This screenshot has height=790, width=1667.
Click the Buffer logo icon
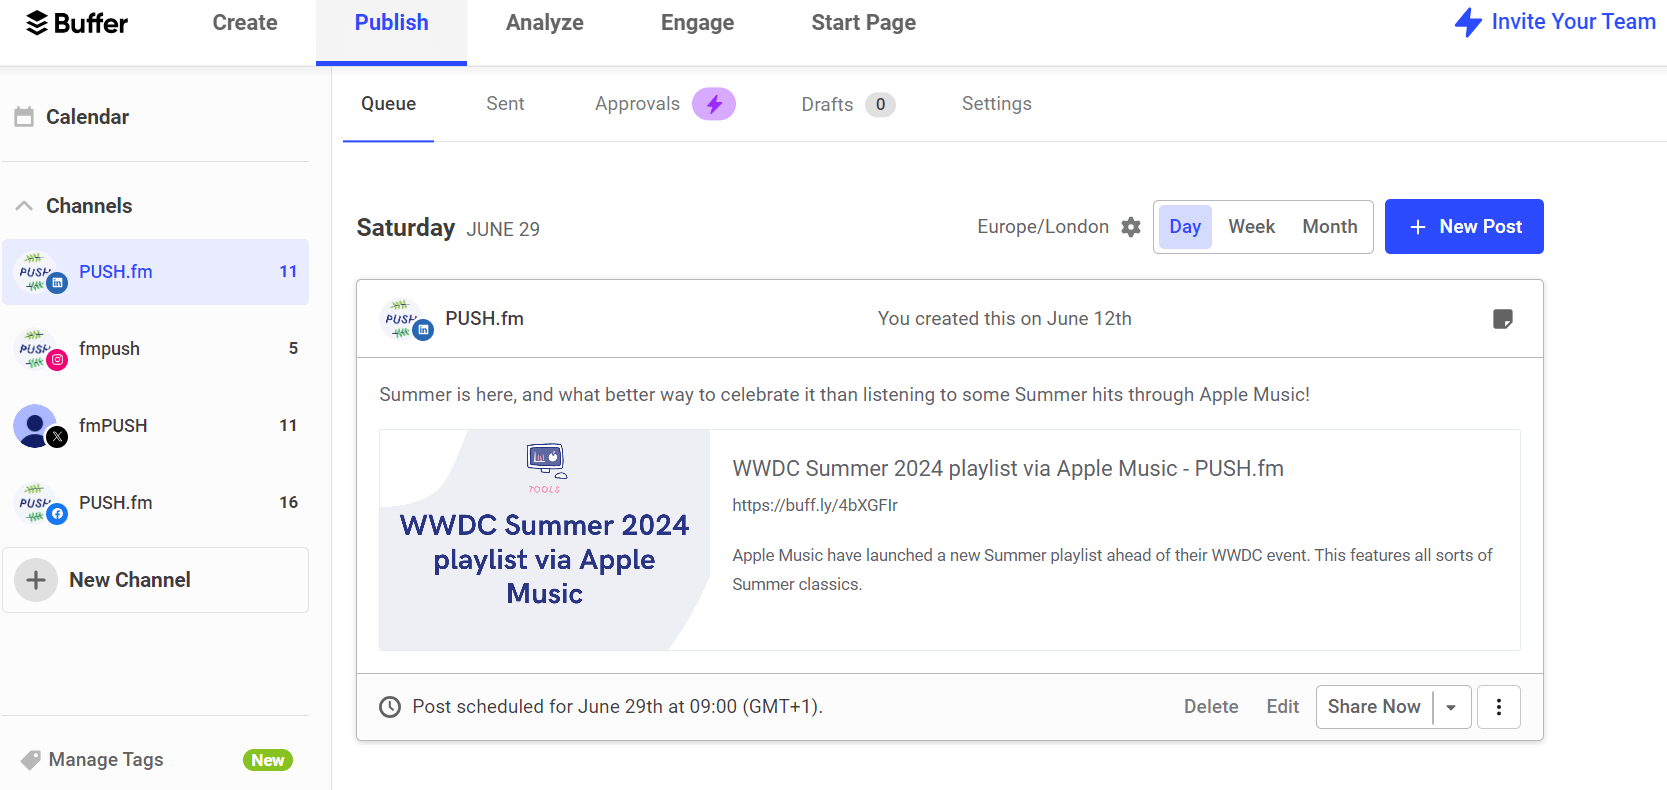click(x=37, y=23)
